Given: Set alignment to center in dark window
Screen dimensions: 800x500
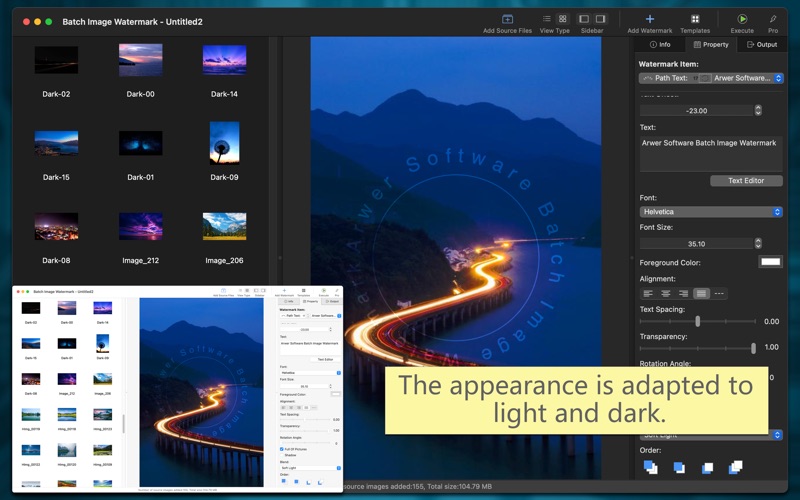Looking at the screenshot, I should tap(666, 293).
